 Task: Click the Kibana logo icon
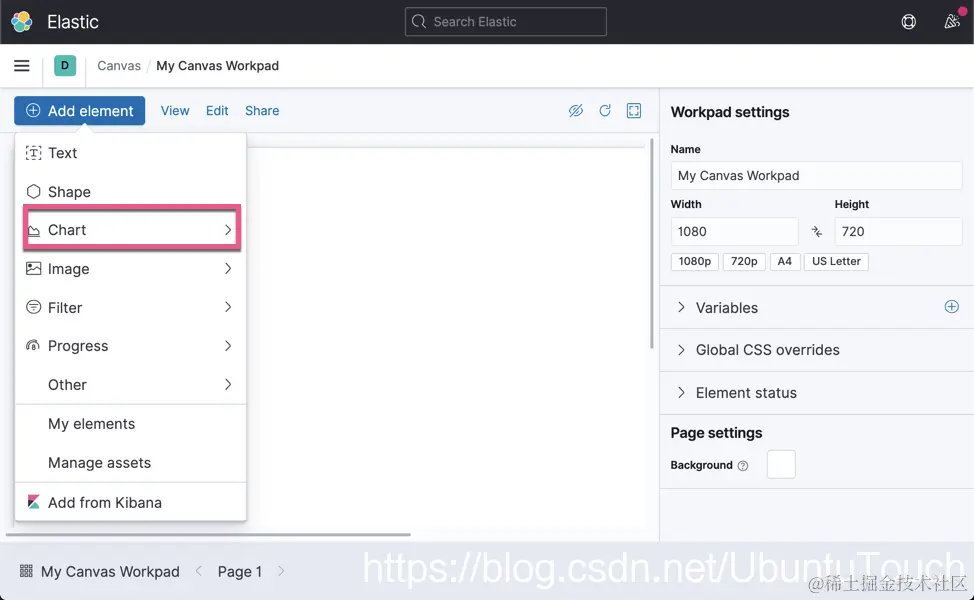(x=34, y=502)
